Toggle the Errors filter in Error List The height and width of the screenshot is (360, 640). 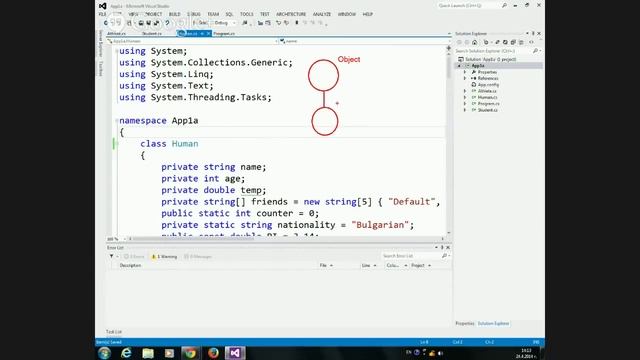(134, 257)
